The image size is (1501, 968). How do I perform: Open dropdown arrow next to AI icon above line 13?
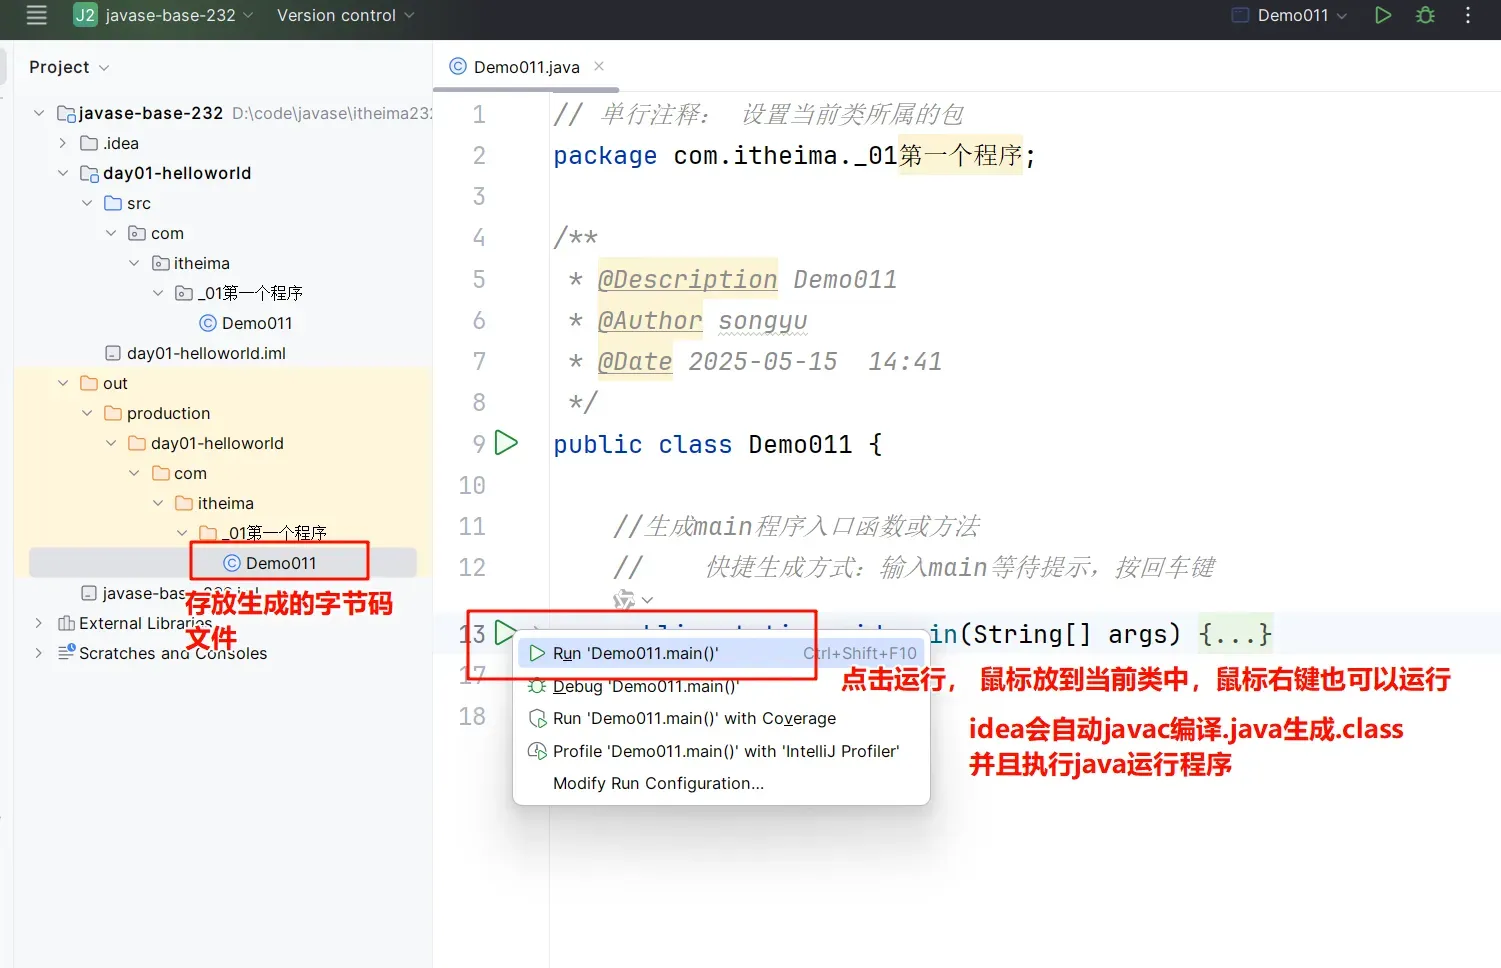(647, 600)
